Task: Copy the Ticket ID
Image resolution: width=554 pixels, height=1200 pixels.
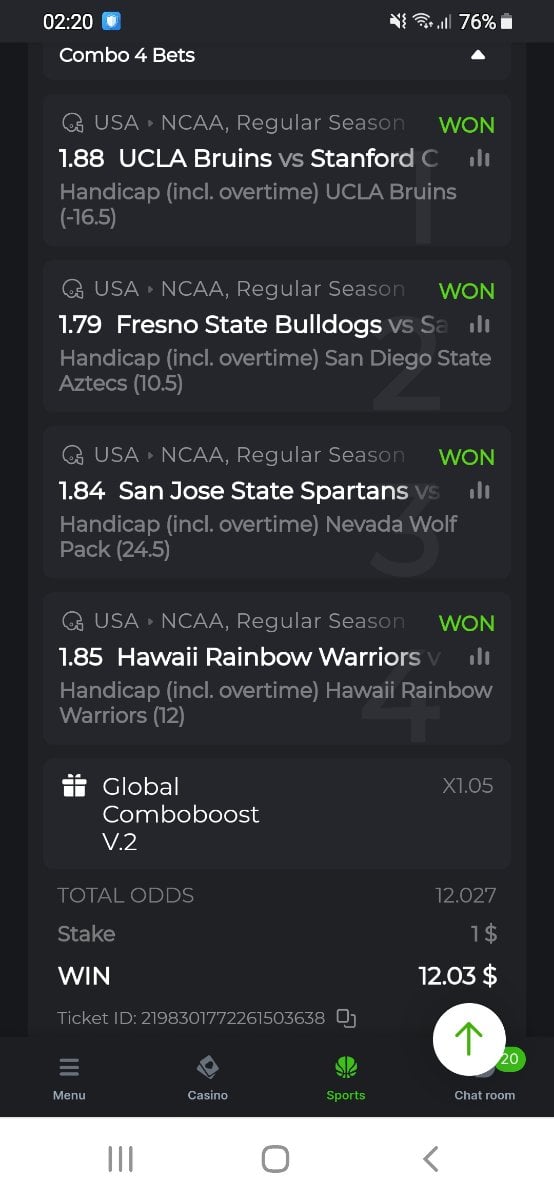Action: pos(346,1018)
